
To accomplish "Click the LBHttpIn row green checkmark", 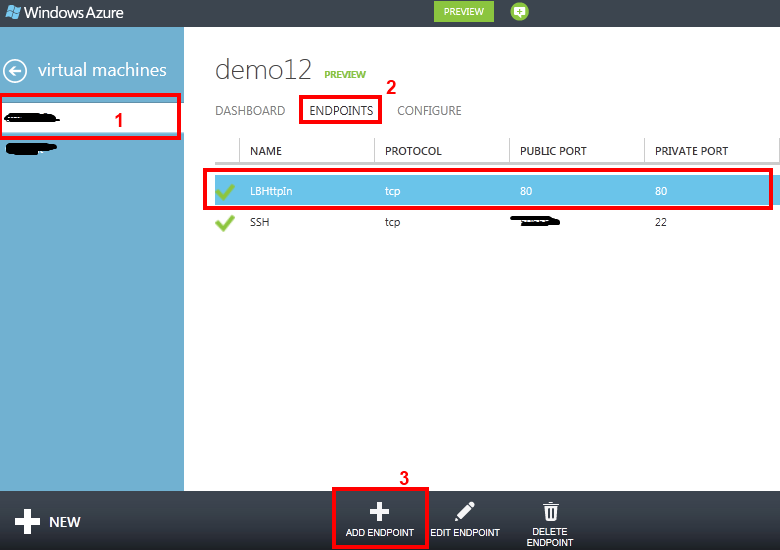I will [x=225, y=191].
